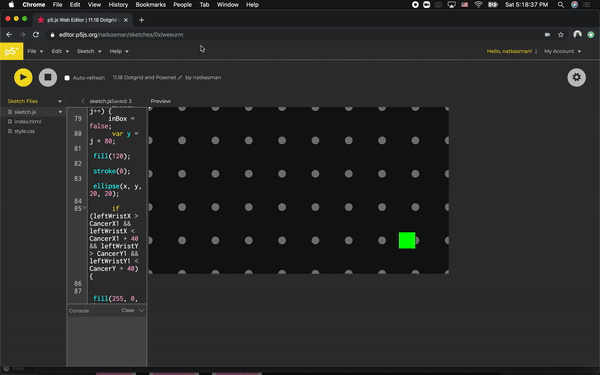Open Spotlight search in menu bar

click(561, 5)
